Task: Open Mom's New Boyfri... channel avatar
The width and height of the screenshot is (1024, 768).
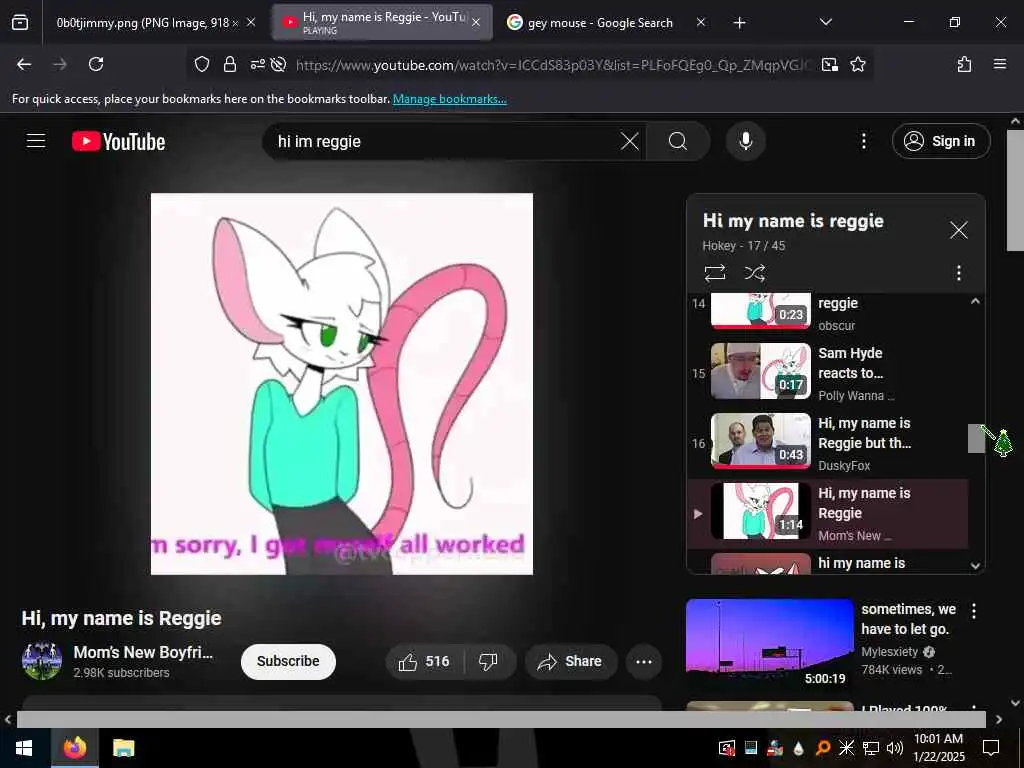Action: pyautogui.click(x=42, y=661)
